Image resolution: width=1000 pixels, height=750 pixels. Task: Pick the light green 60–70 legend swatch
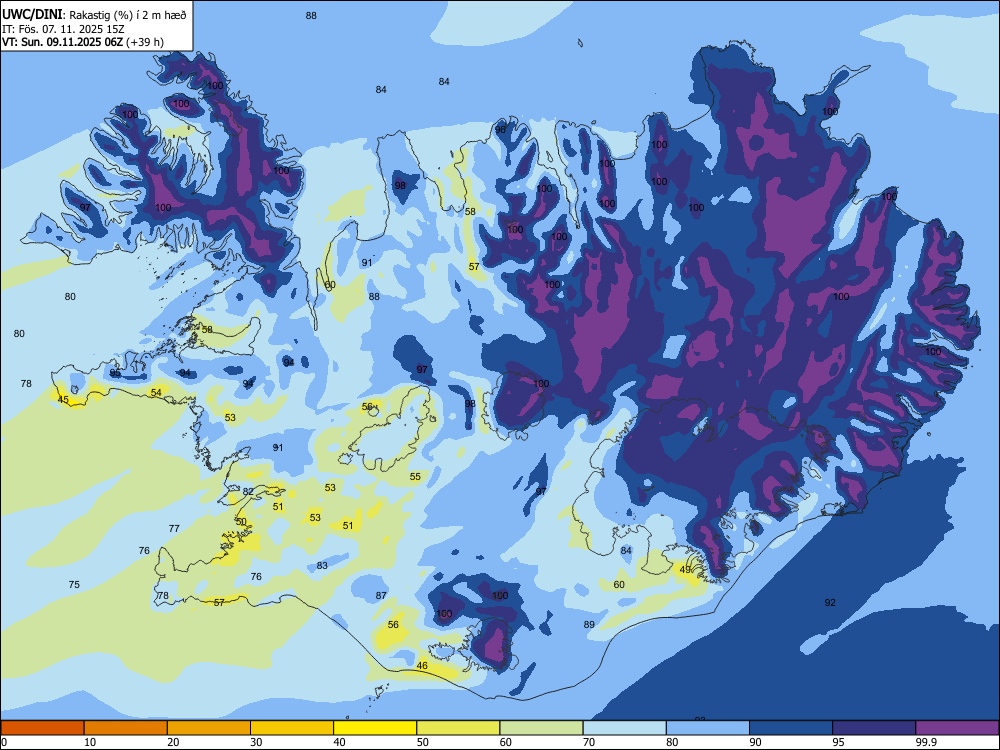tap(541, 728)
